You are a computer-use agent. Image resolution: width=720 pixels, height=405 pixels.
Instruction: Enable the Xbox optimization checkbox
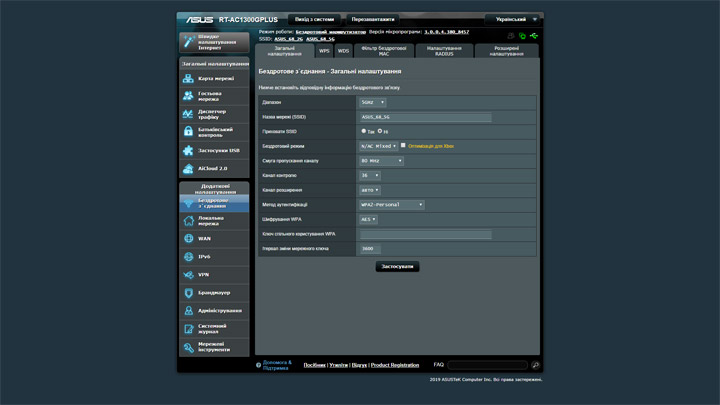pyautogui.click(x=403, y=146)
